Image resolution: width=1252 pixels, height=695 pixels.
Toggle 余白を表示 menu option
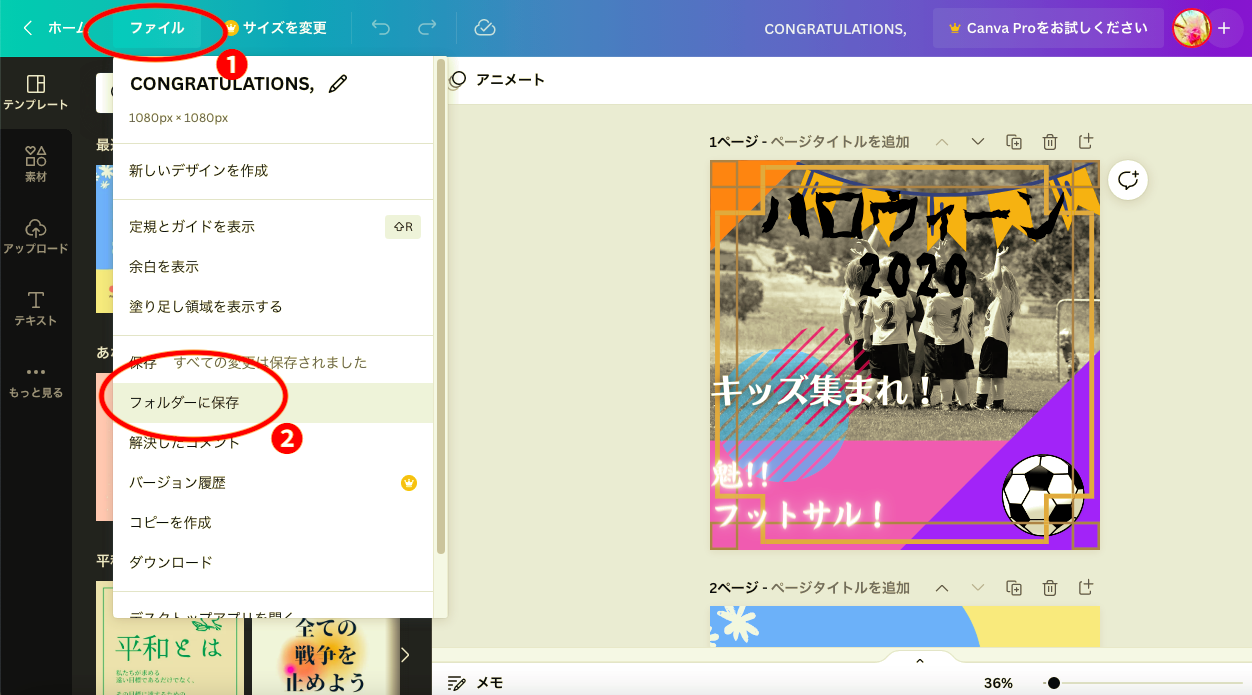[x=164, y=267]
